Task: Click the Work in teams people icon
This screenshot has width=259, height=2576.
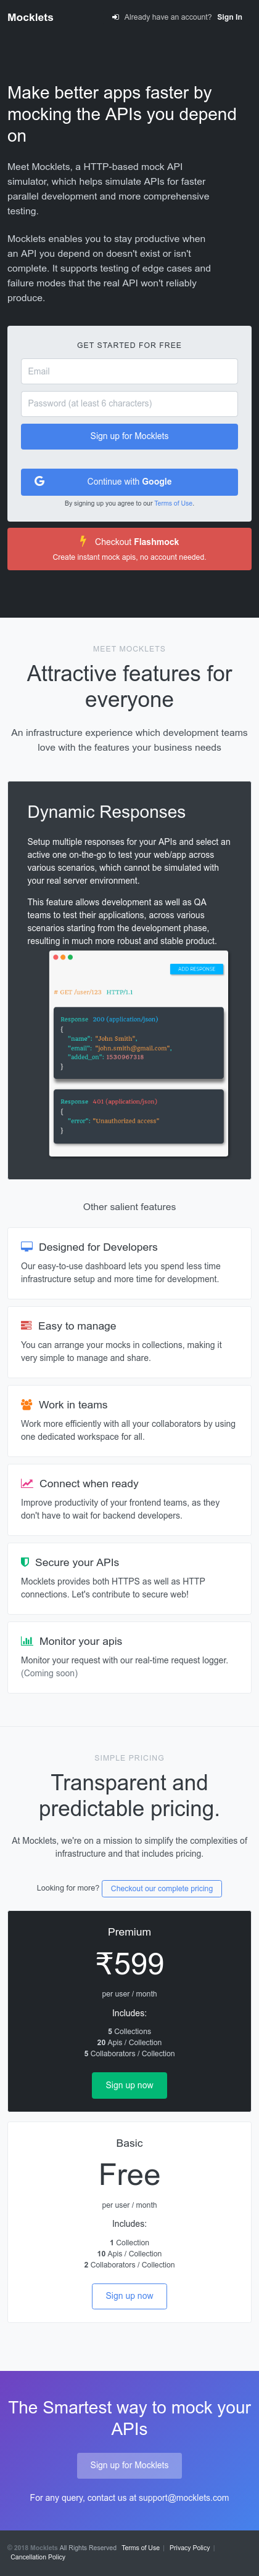Action: [27, 1404]
